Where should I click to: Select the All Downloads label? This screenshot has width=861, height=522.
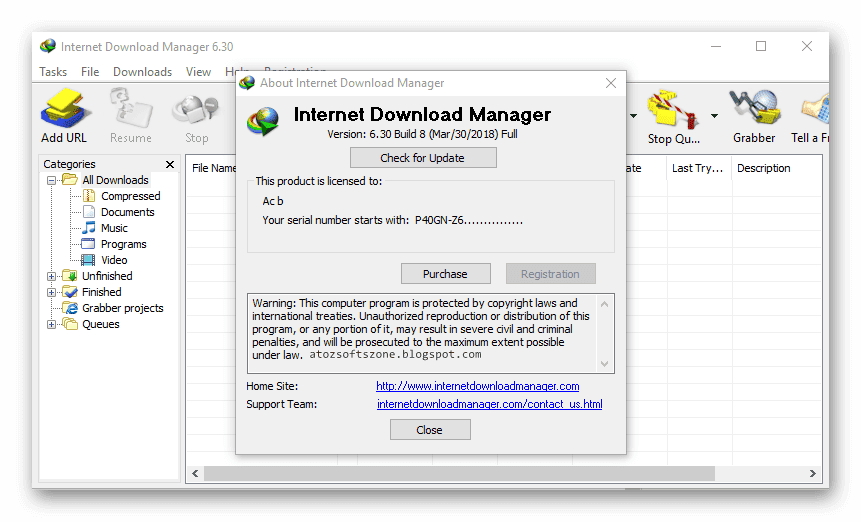click(115, 180)
